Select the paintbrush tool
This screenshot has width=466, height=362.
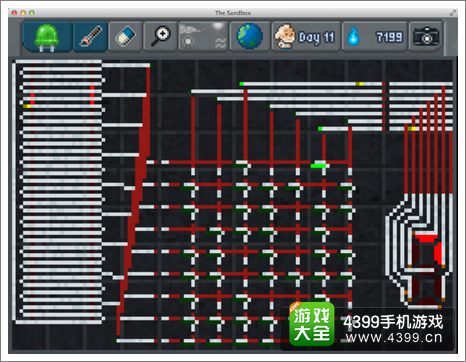coord(91,37)
